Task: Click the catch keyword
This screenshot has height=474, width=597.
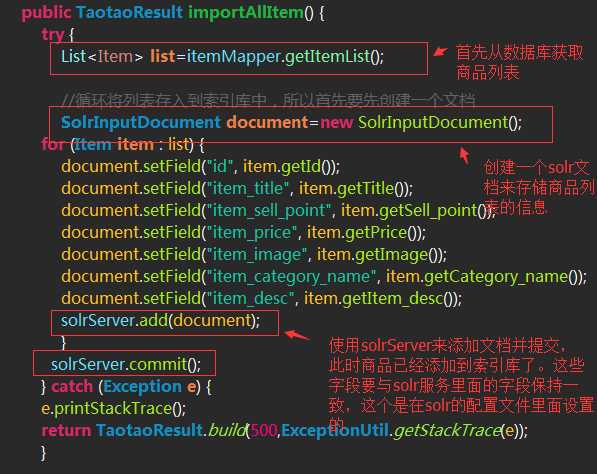Action: 72,387
